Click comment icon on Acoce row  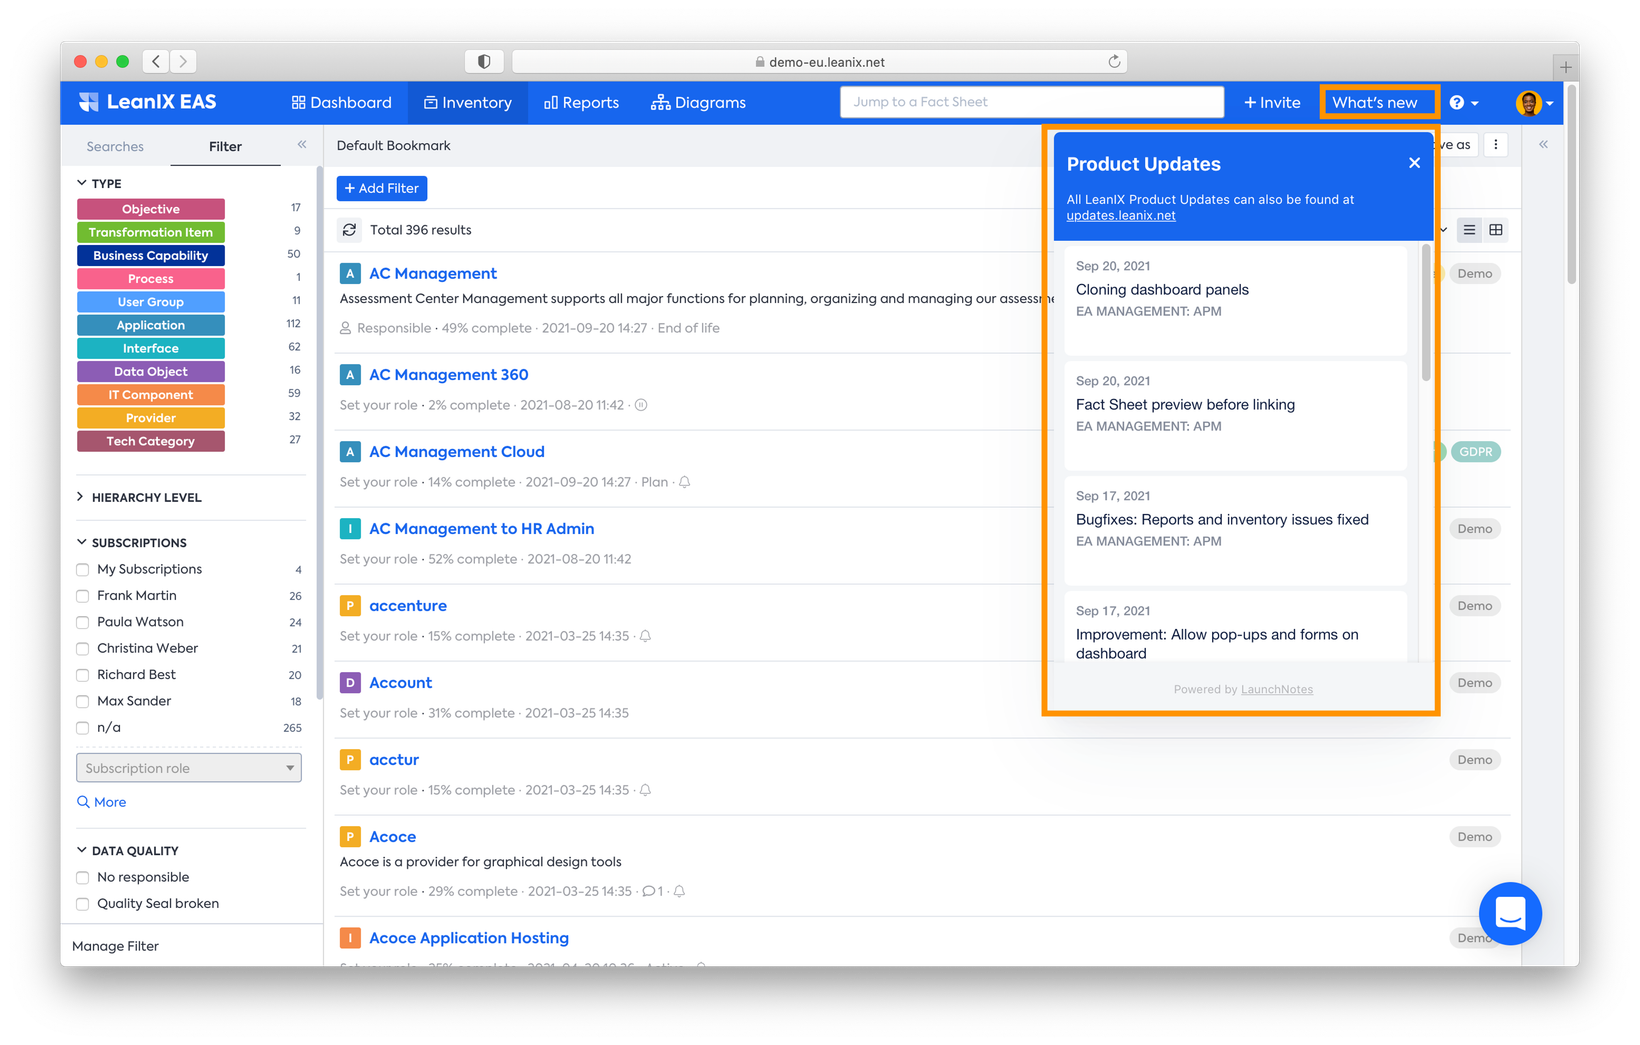pyautogui.click(x=649, y=891)
